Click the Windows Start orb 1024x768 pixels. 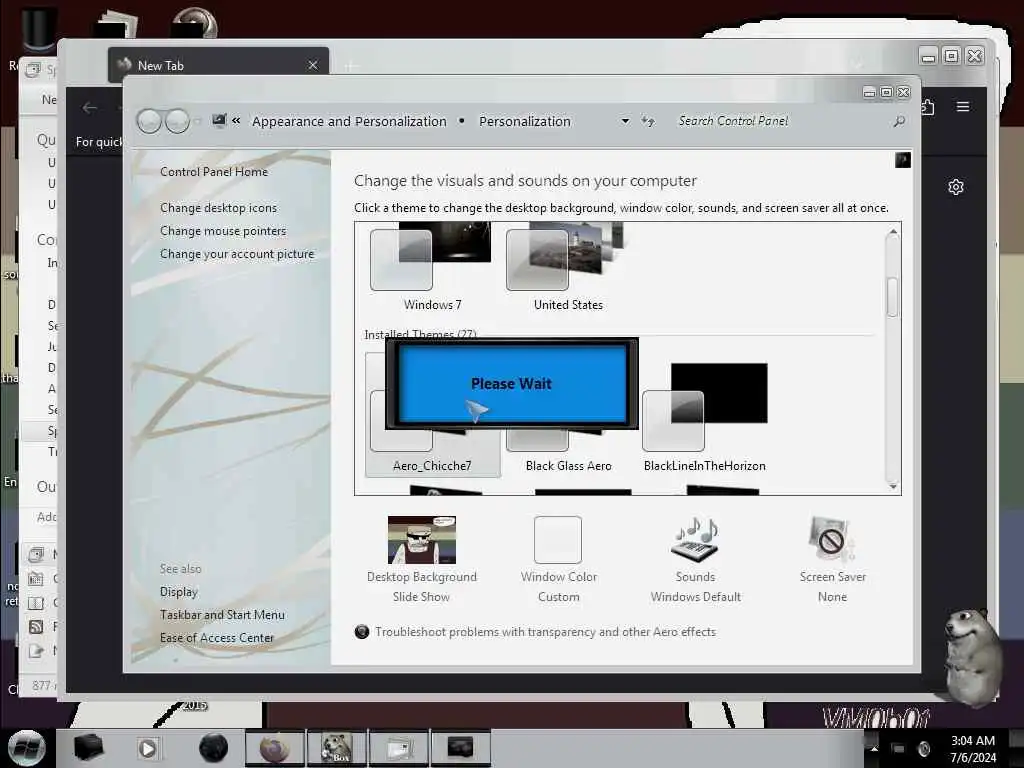26,748
